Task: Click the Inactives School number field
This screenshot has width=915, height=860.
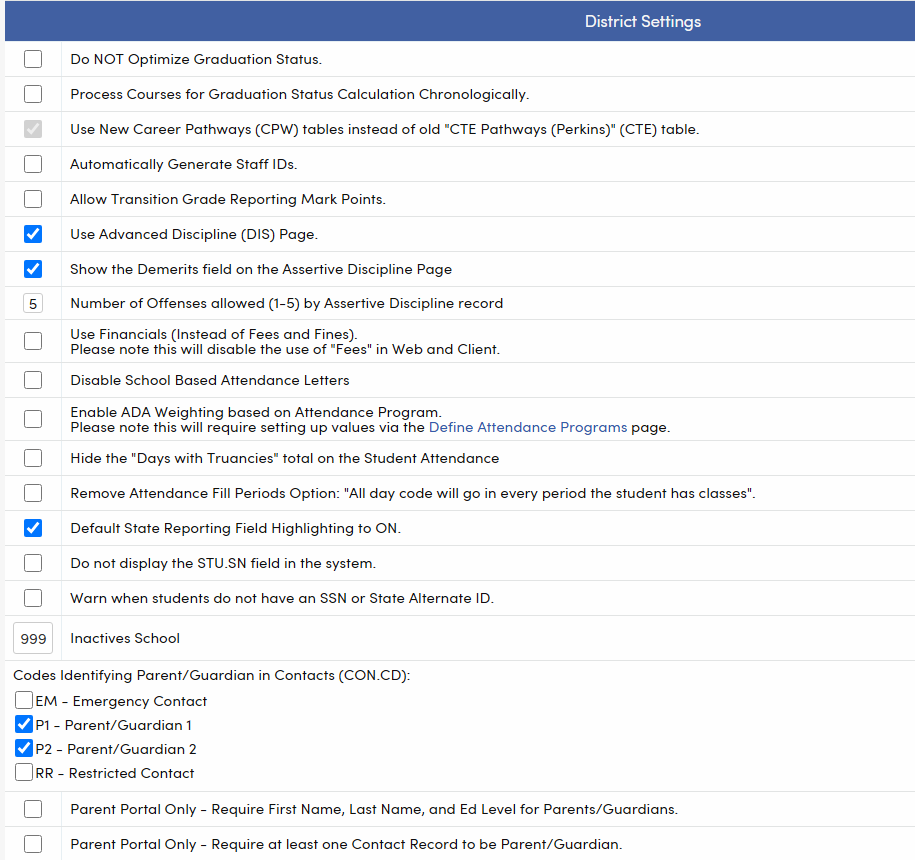Action: pyautogui.click(x=33, y=638)
